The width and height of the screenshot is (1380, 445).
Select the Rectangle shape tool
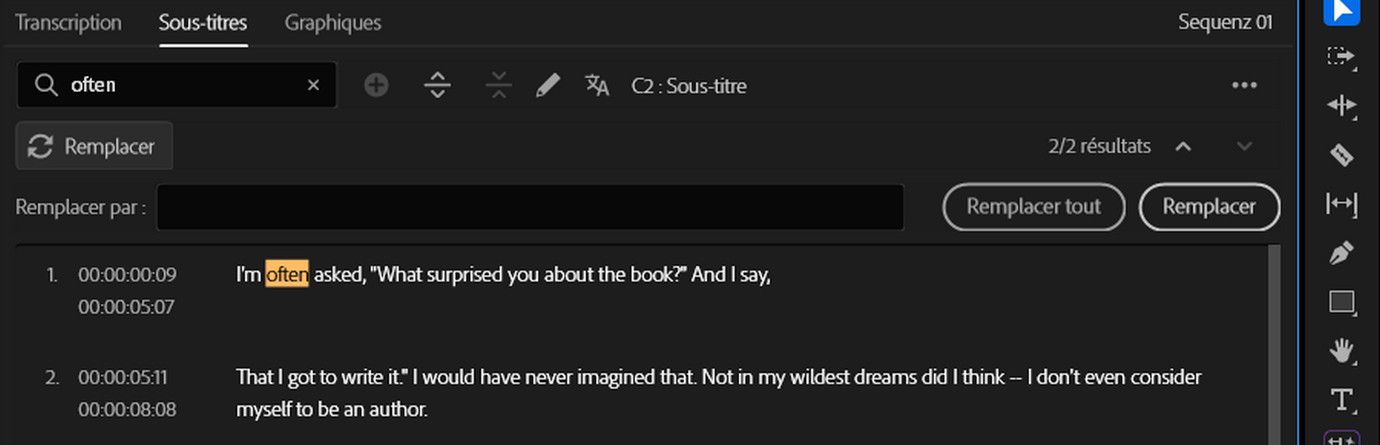pyautogui.click(x=1341, y=302)
